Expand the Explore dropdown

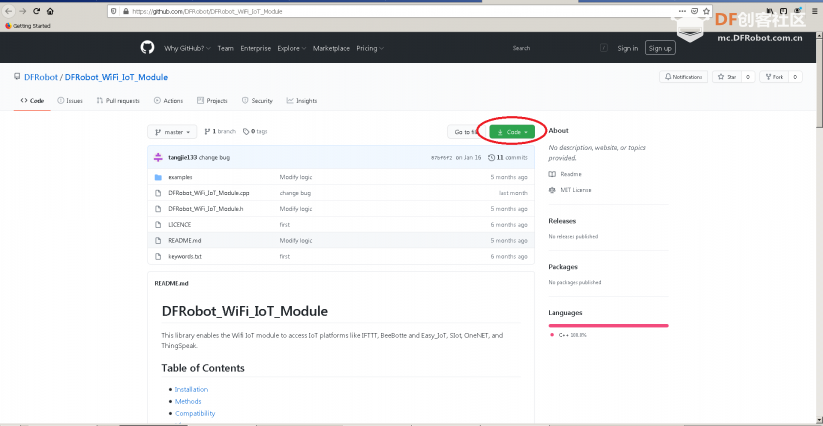click(292, 48)
